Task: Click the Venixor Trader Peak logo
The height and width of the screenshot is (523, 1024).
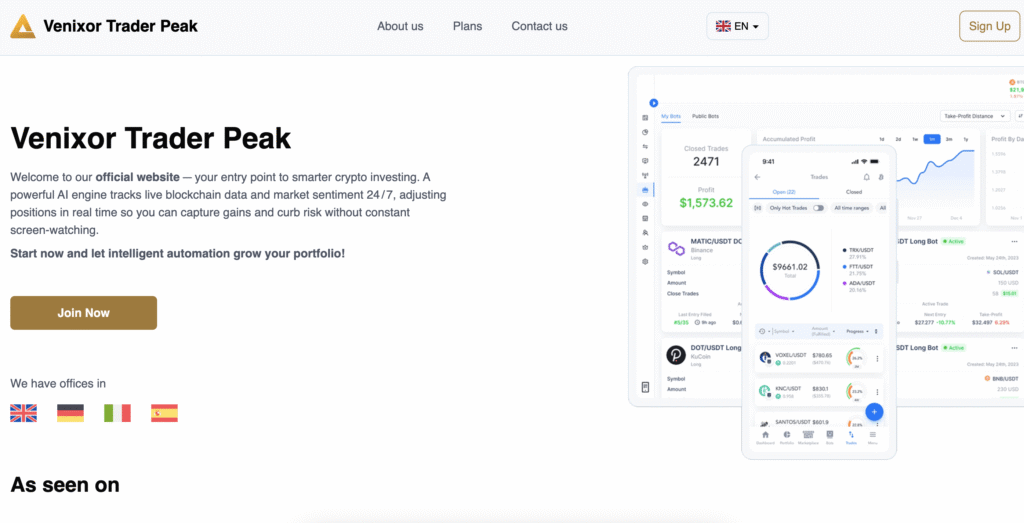Action: (23, 26)
